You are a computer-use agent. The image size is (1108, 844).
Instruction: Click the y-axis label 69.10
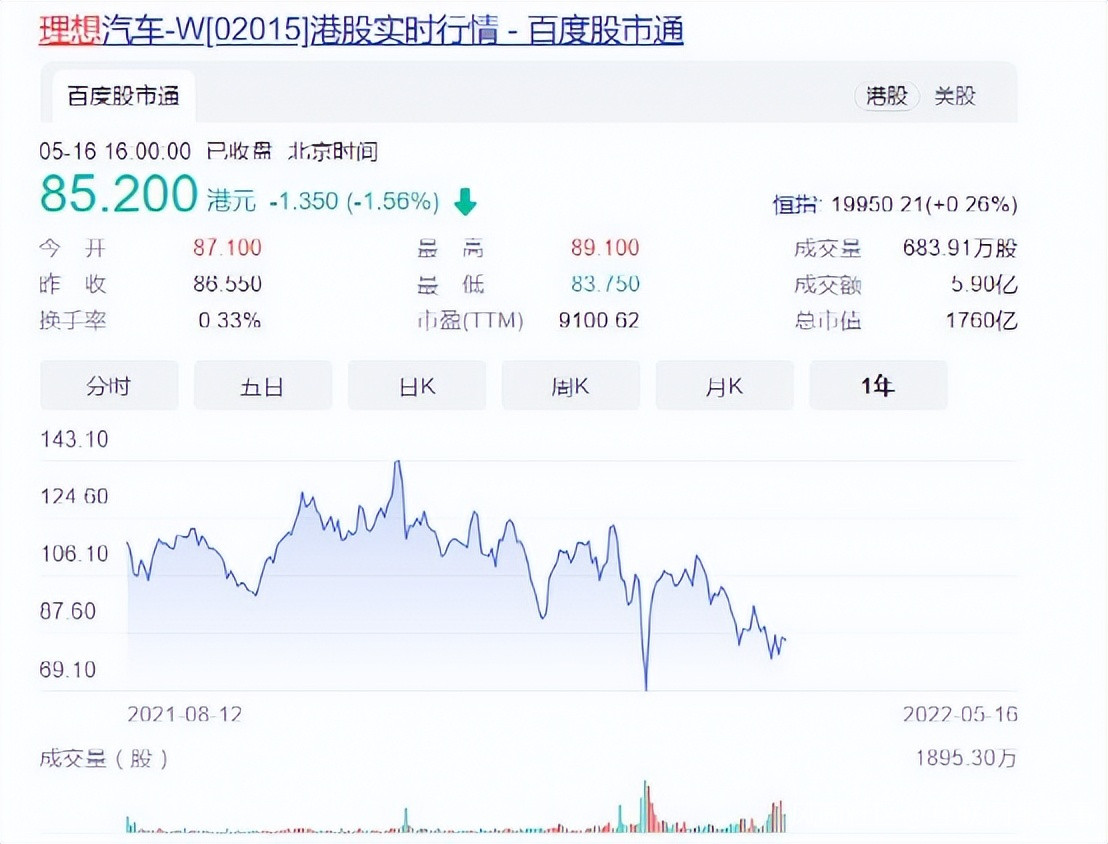(x=68, y=669)
